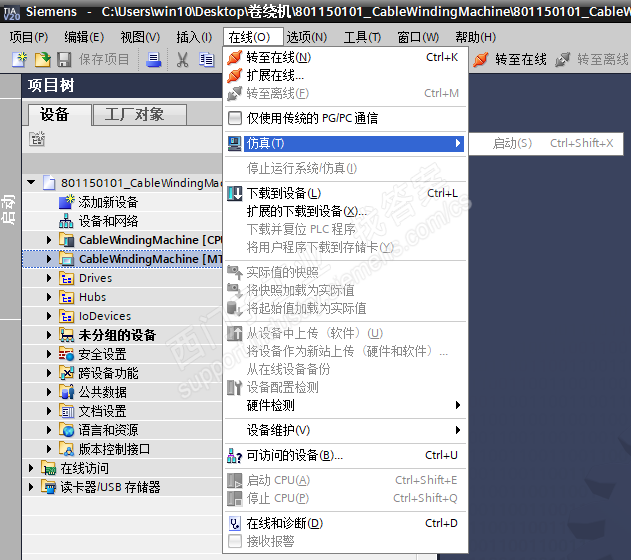Open the 项目(P) menu
Image resolution: width=631 pixels, height=560 pixels.
coord(29,37)
